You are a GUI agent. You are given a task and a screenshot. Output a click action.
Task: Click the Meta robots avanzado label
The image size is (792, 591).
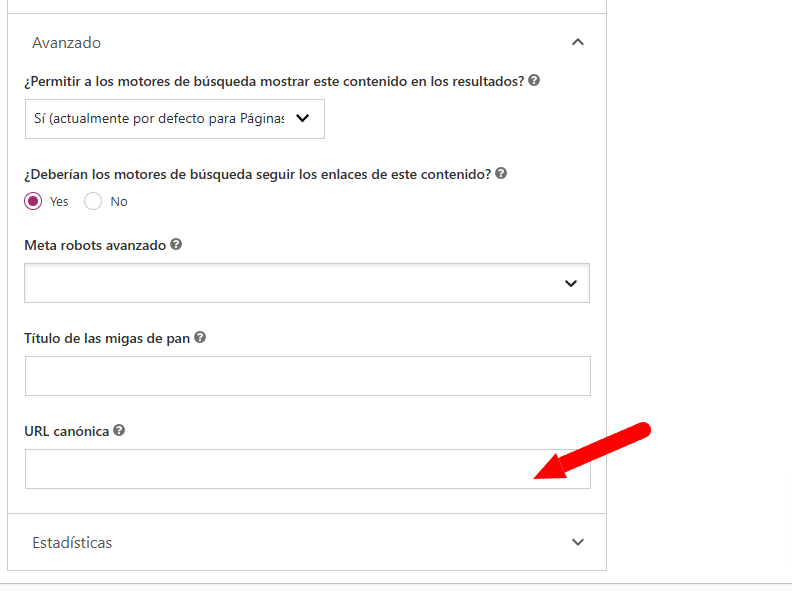[x=95, y=245]
